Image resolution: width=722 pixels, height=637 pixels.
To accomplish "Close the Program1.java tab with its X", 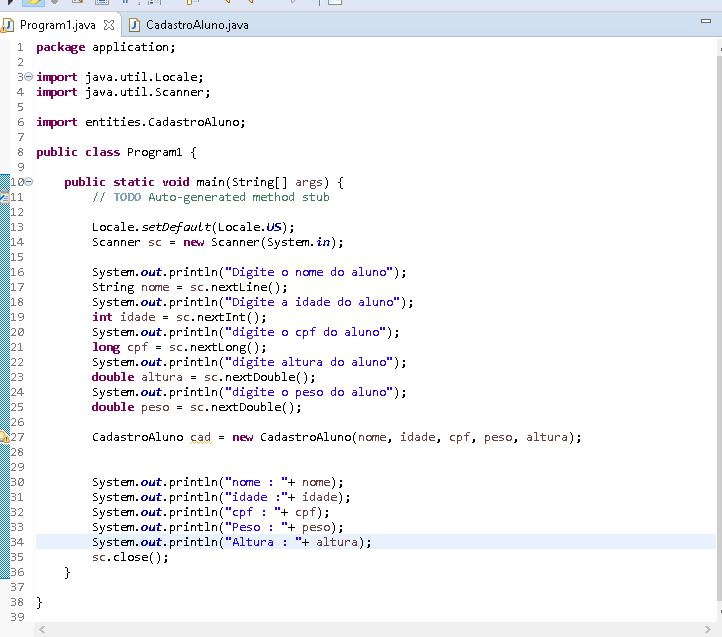I will (x=109, y=25).
